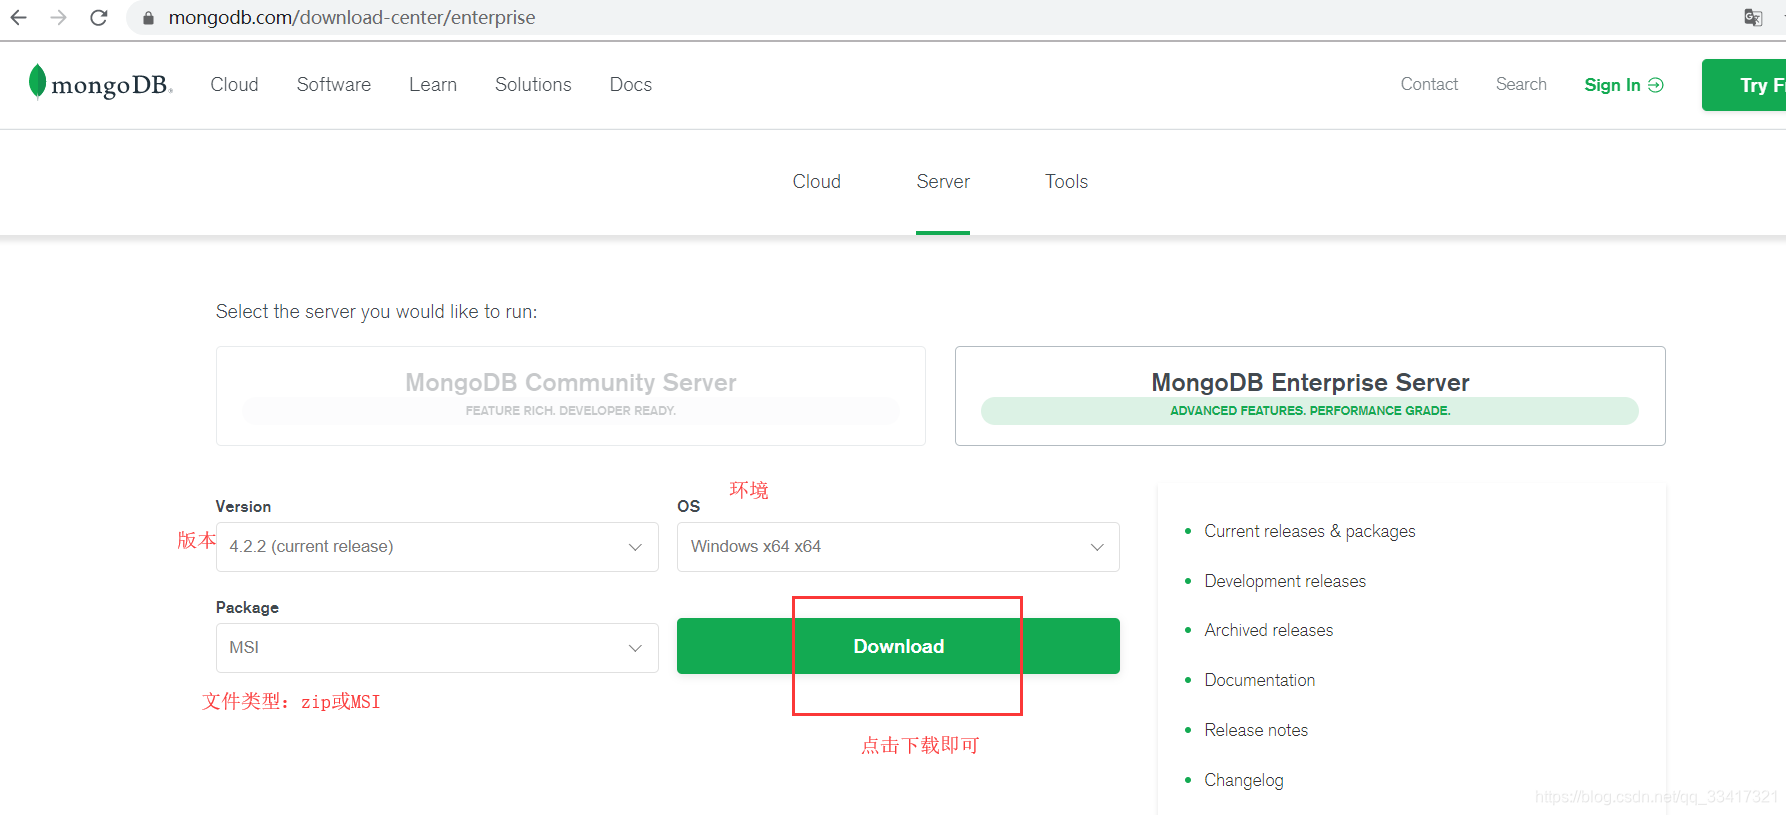Screen dimensions: 1786x815
Task: Click the browser forward arrow
Action: pyautogui.click(x=59, y=17)
